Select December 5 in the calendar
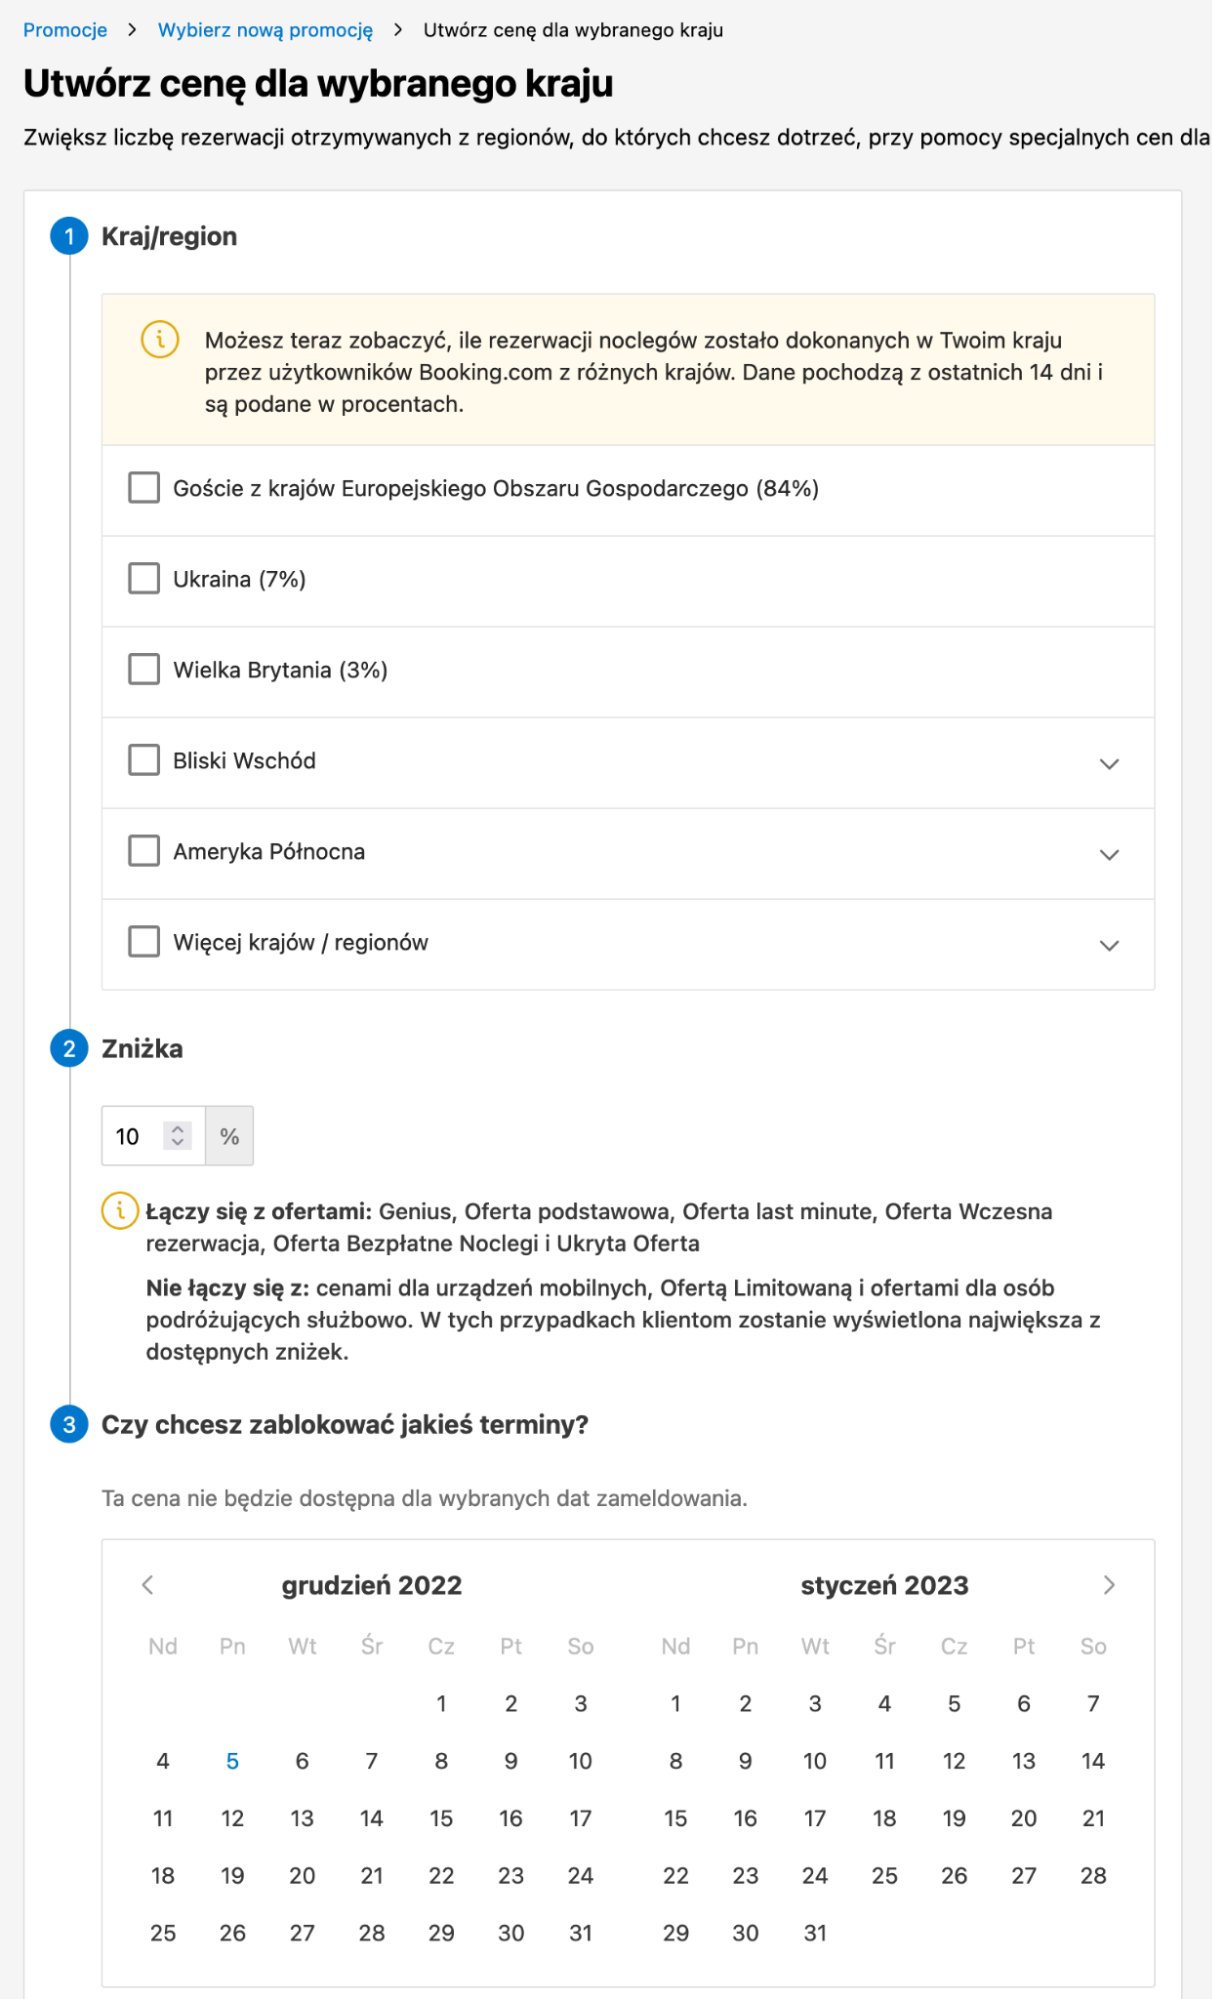The height and width of the screenshot is (1999, 1213). pos(232,1761)
